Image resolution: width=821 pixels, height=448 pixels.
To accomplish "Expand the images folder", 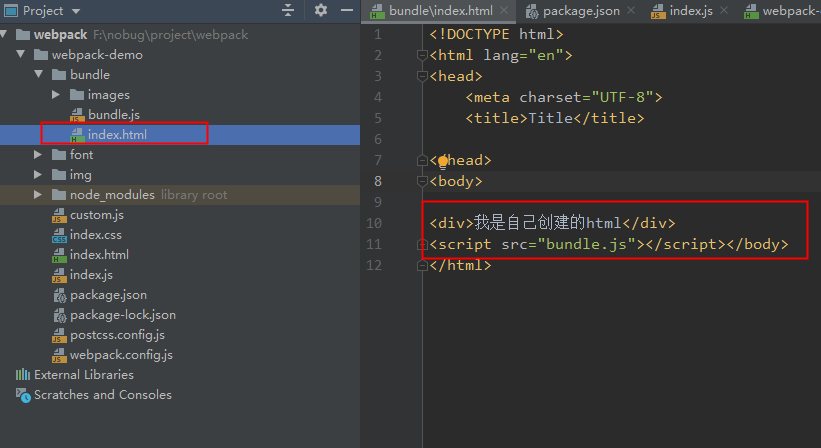I will click(x=56, y=95).
